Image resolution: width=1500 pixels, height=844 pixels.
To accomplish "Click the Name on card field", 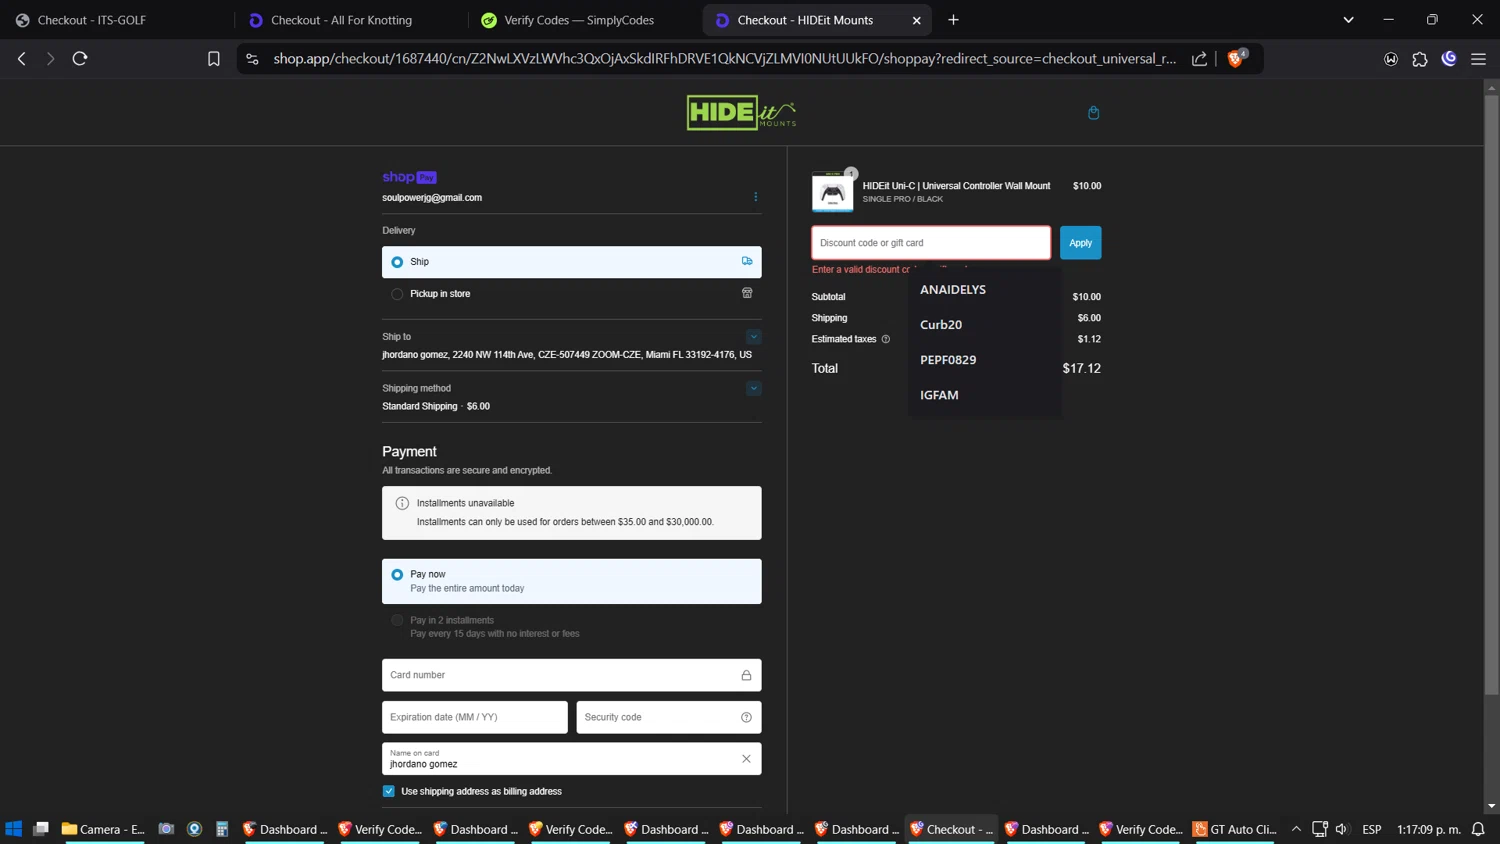I will (572, 759).
